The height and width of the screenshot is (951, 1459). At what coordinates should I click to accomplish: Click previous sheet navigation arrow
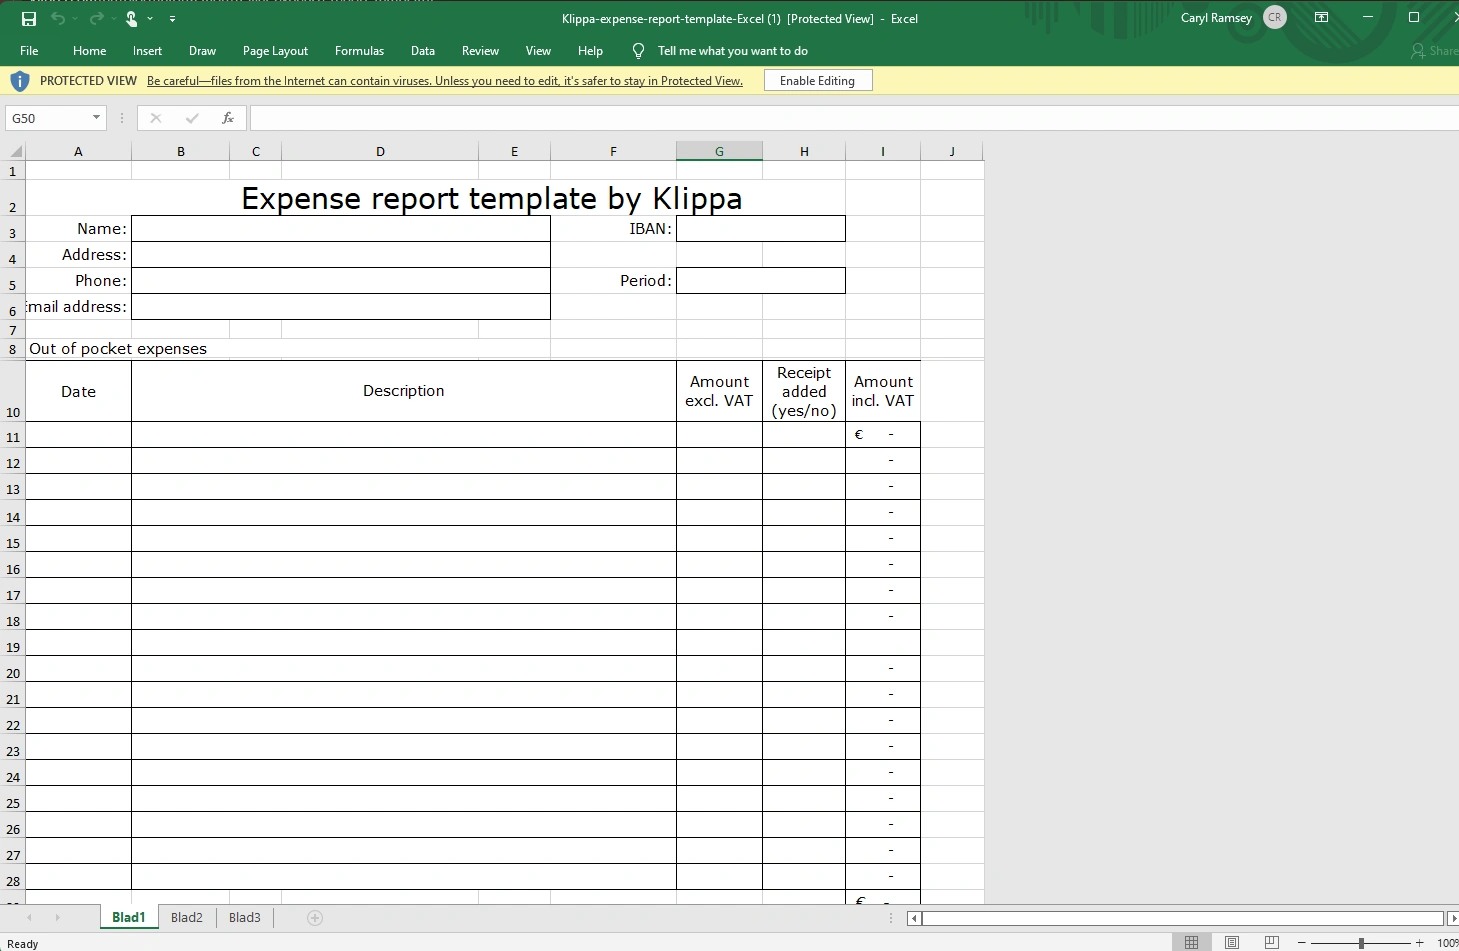(29, 917)
